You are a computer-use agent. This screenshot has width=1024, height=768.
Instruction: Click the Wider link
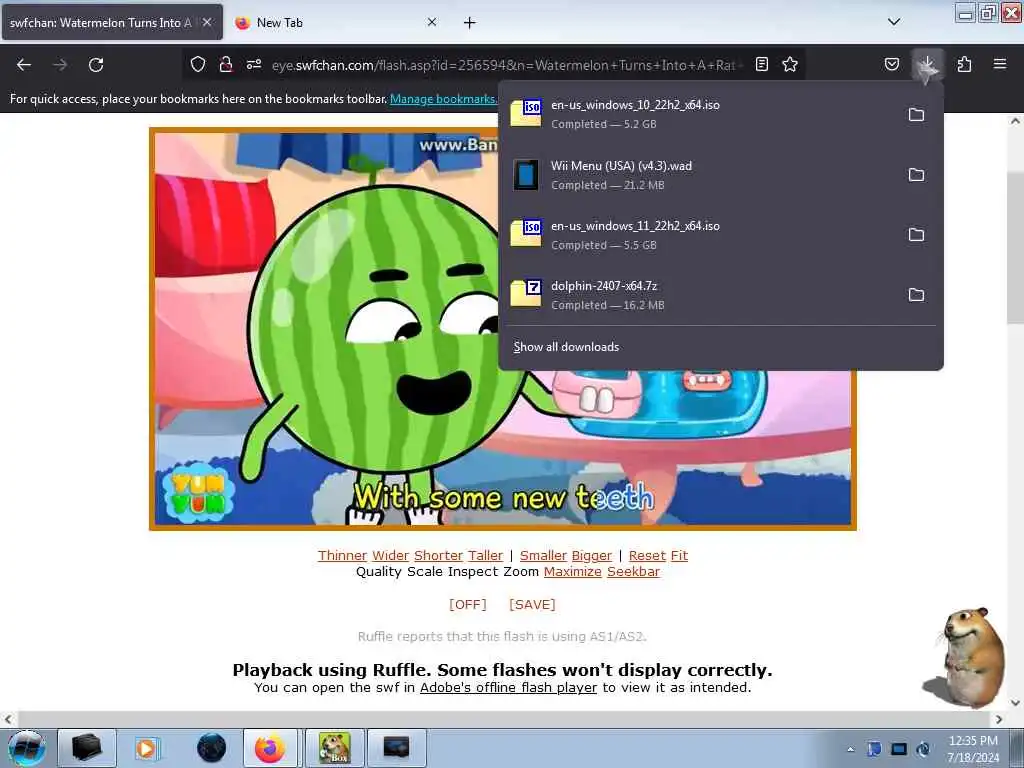[391, 555]
